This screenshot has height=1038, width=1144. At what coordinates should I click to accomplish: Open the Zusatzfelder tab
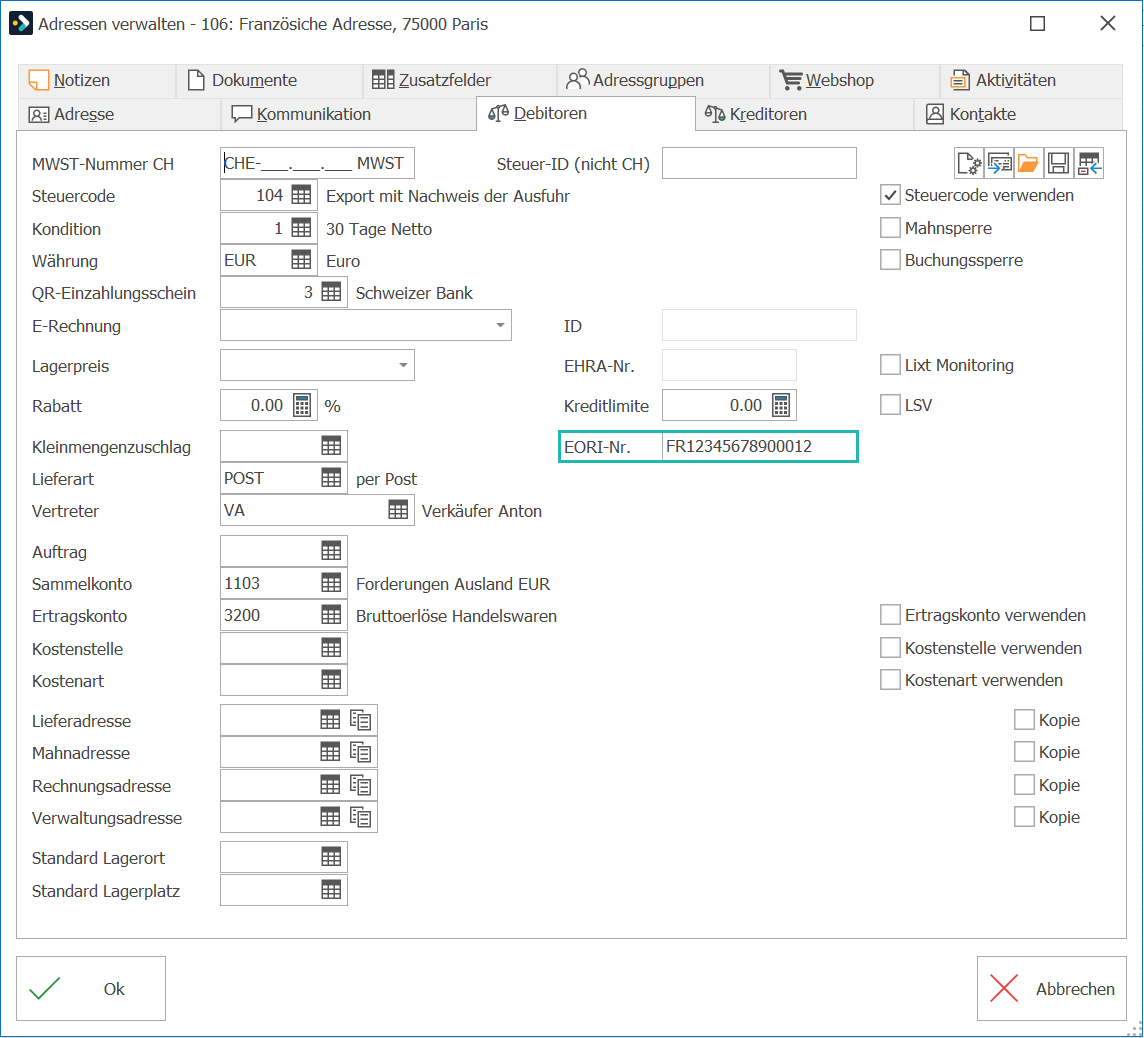click(x=460, y=80)
